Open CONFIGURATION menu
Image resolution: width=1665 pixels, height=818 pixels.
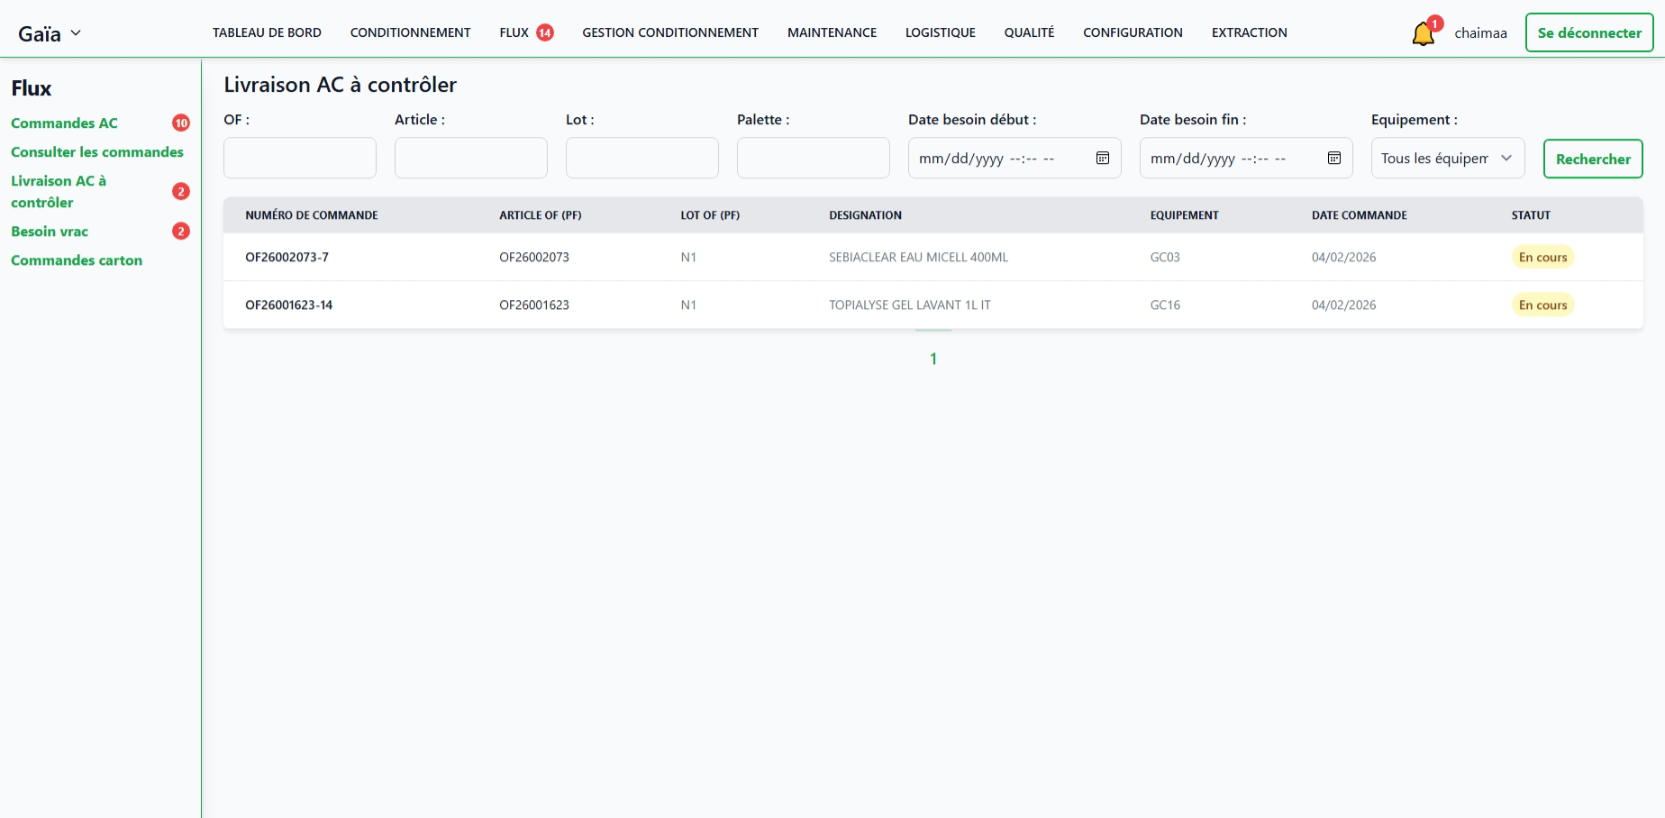tap(1133, 33)
